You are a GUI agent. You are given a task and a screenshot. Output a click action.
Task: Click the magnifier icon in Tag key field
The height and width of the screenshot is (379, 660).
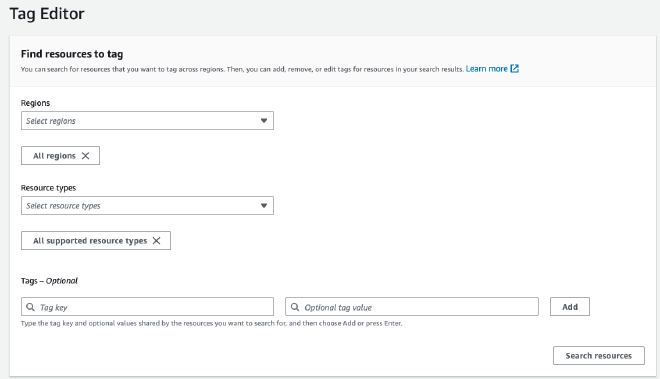[30, 307]
